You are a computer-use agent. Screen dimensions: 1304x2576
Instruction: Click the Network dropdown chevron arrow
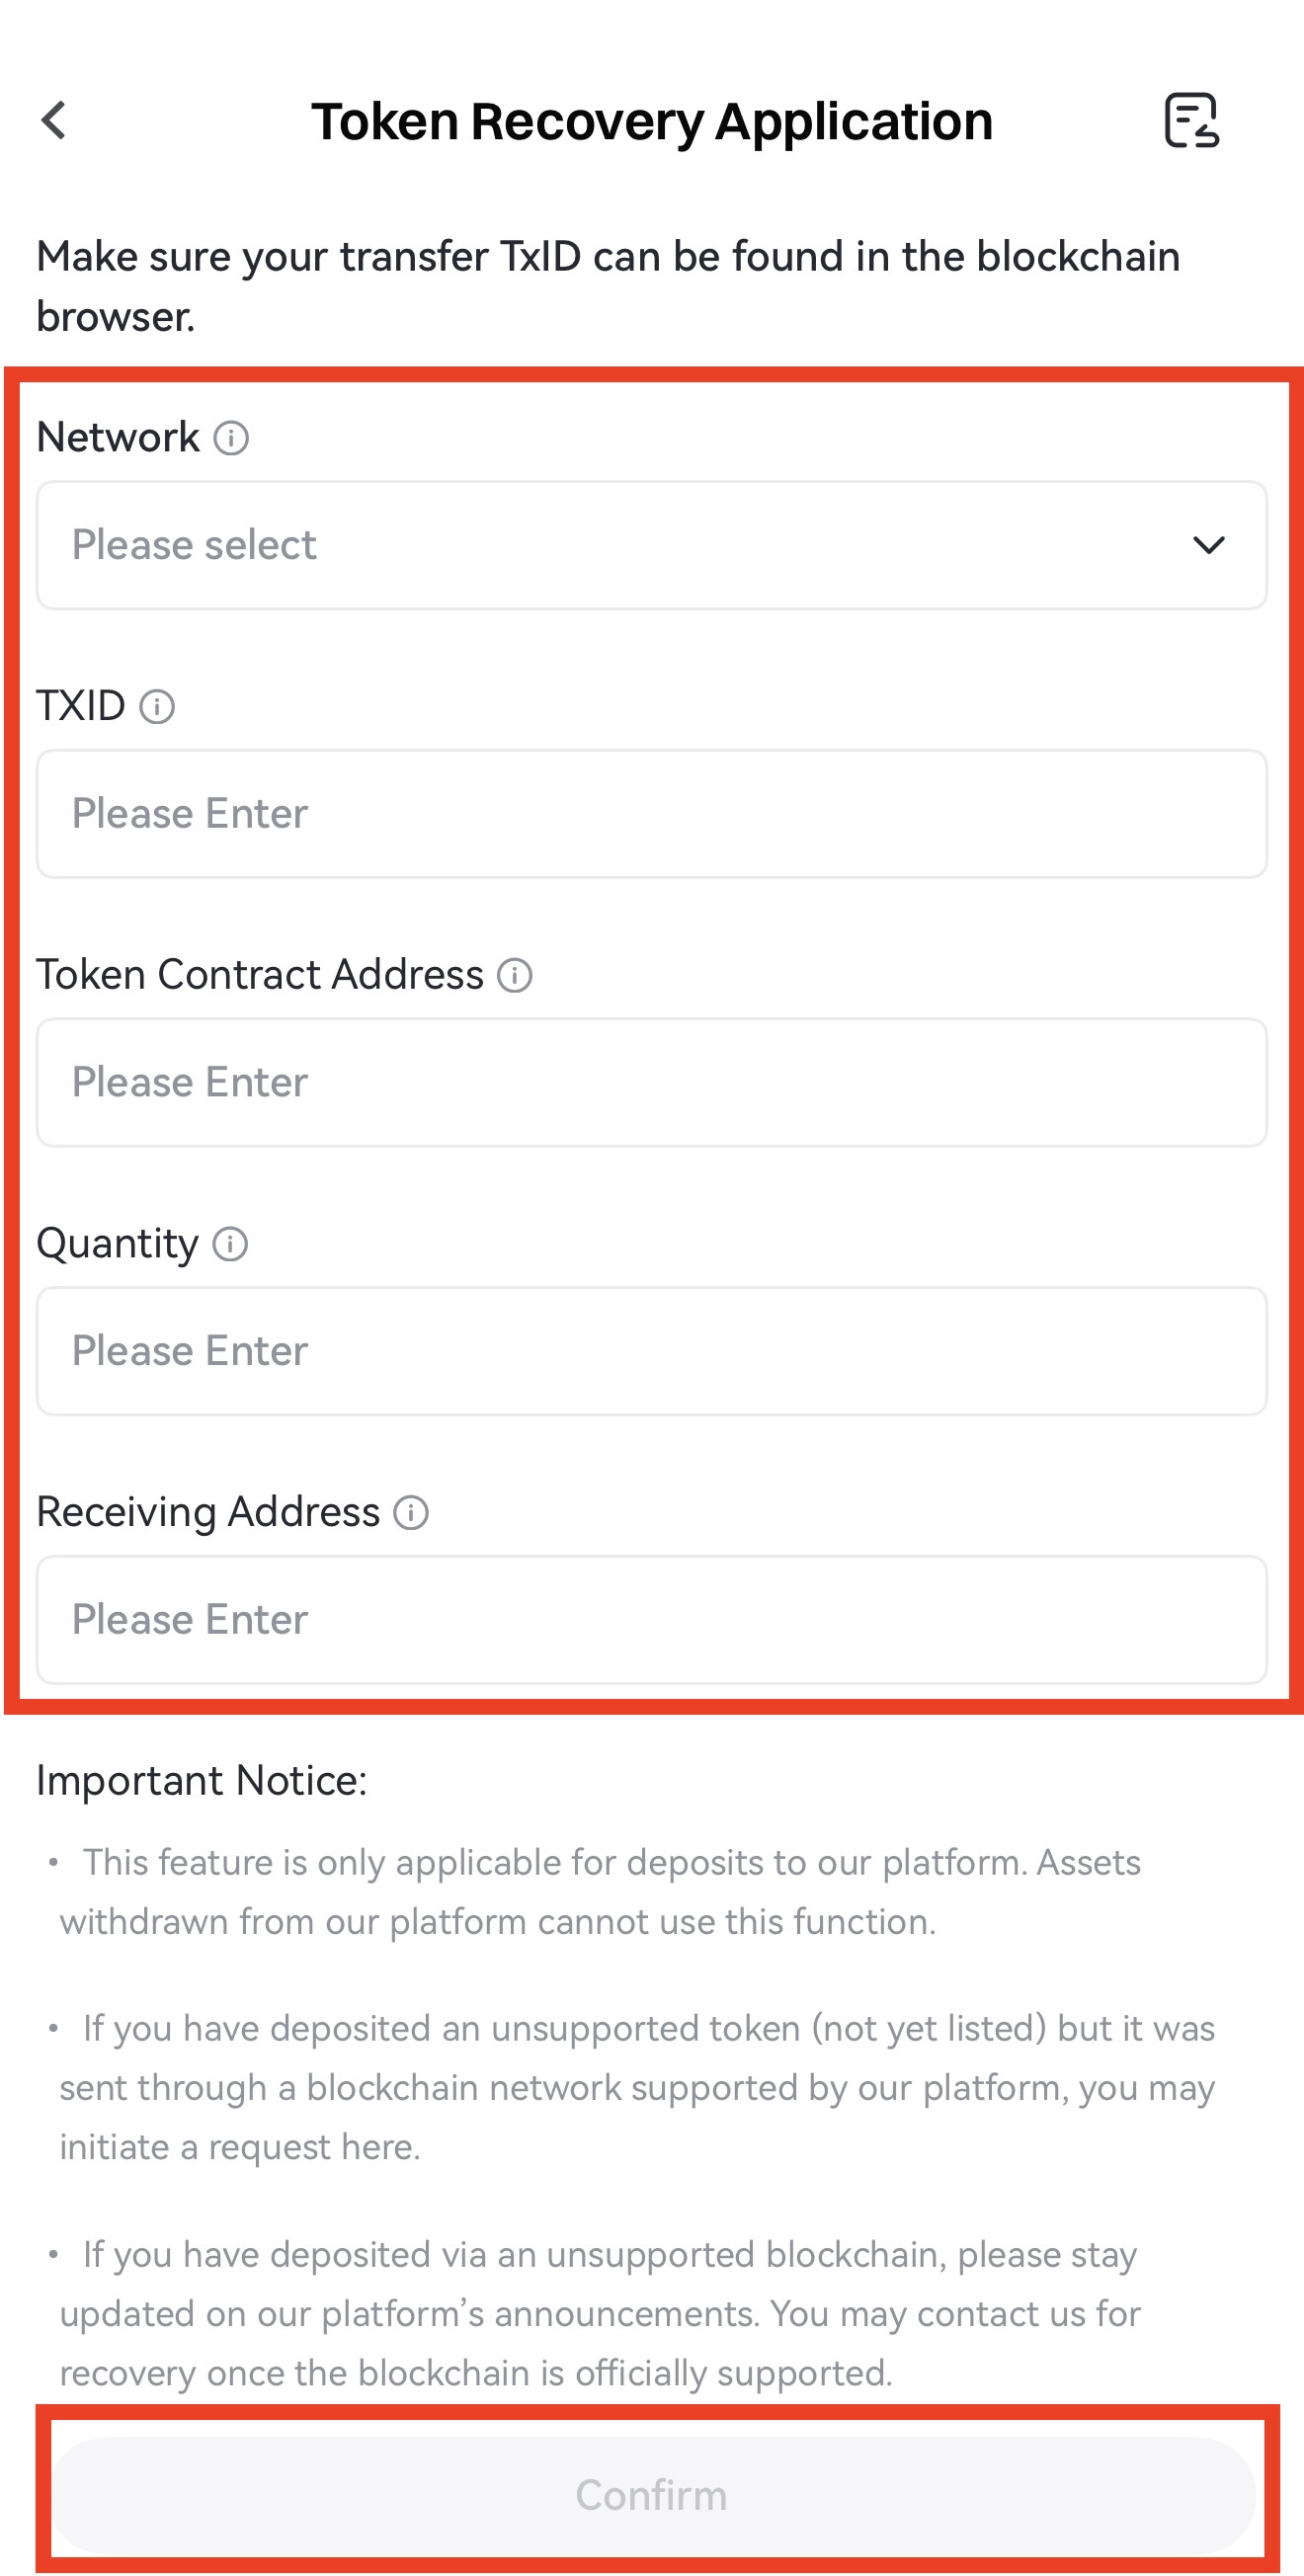[1209, 545]
